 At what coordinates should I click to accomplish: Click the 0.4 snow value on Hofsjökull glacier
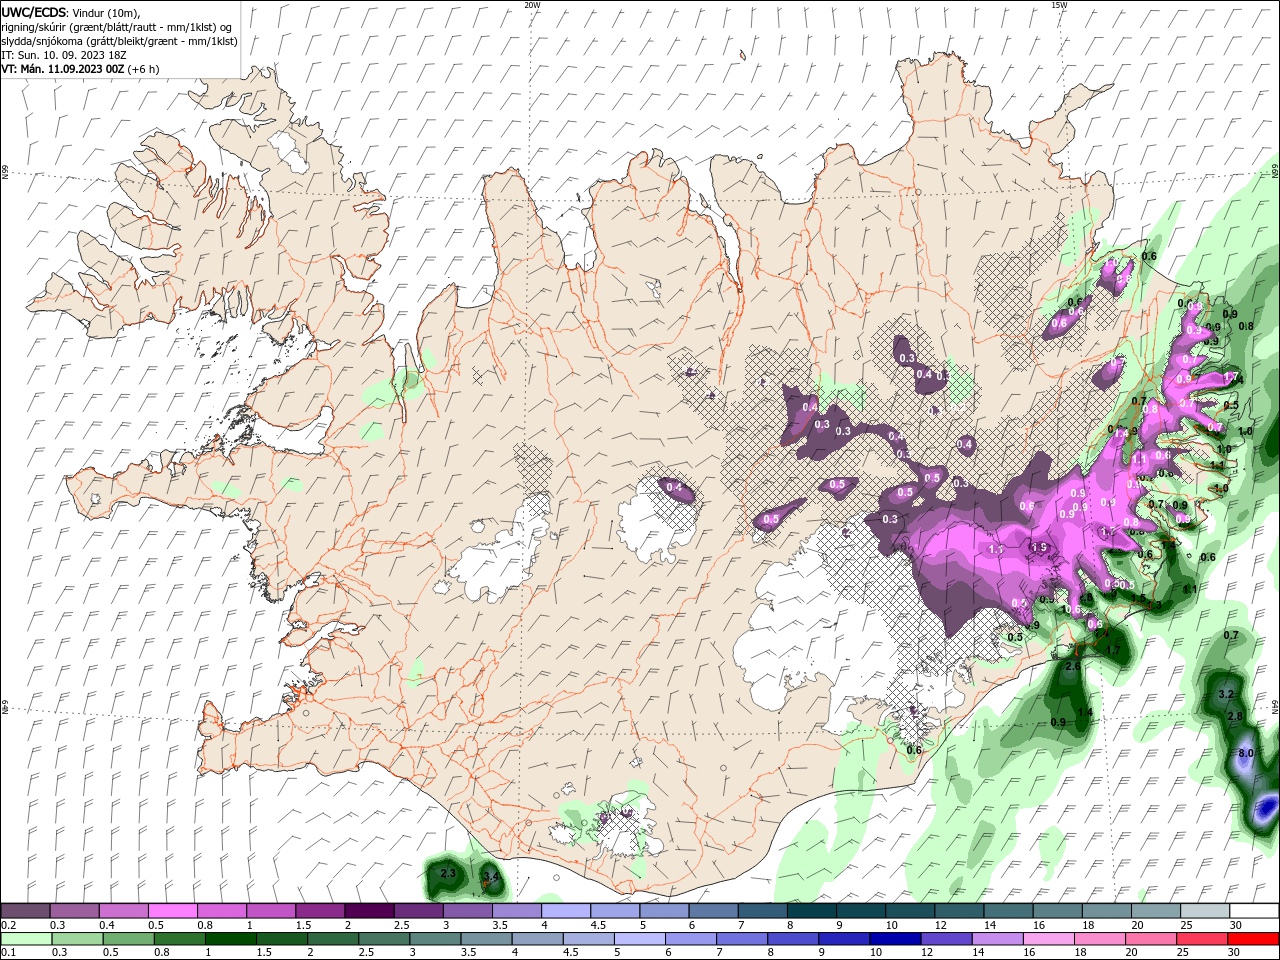tap(674, 488)
